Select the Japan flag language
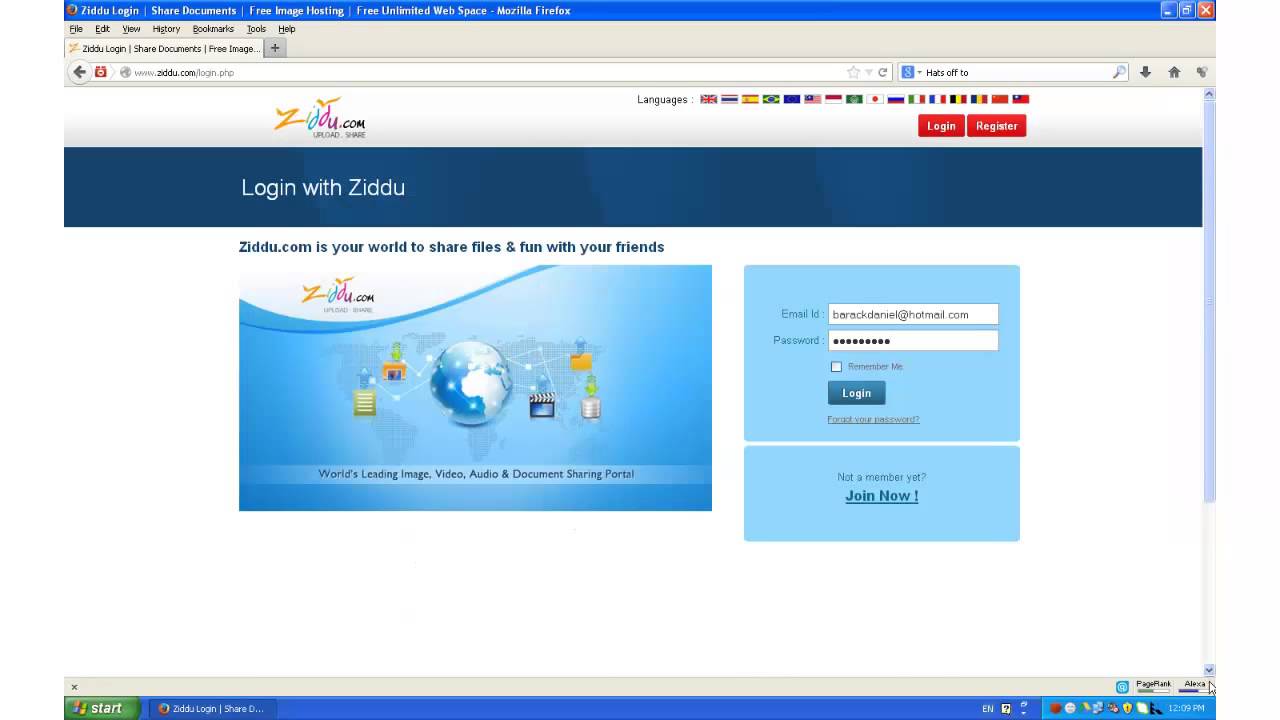The width and height of the screenshot is (1280, 720). click(875, 99)
